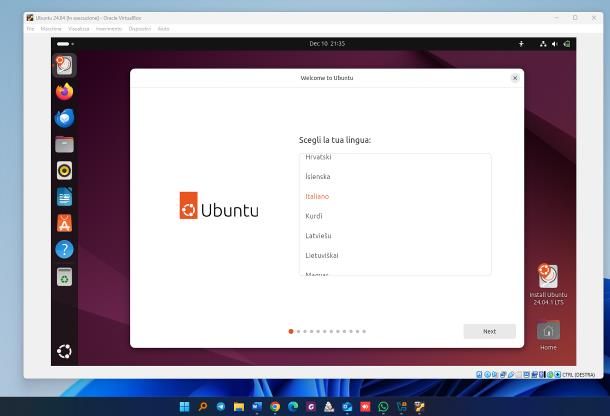Click the CTRL (DESTRA) host key indicator
Viewport: 610px width, 416px height.
[578, 375]
